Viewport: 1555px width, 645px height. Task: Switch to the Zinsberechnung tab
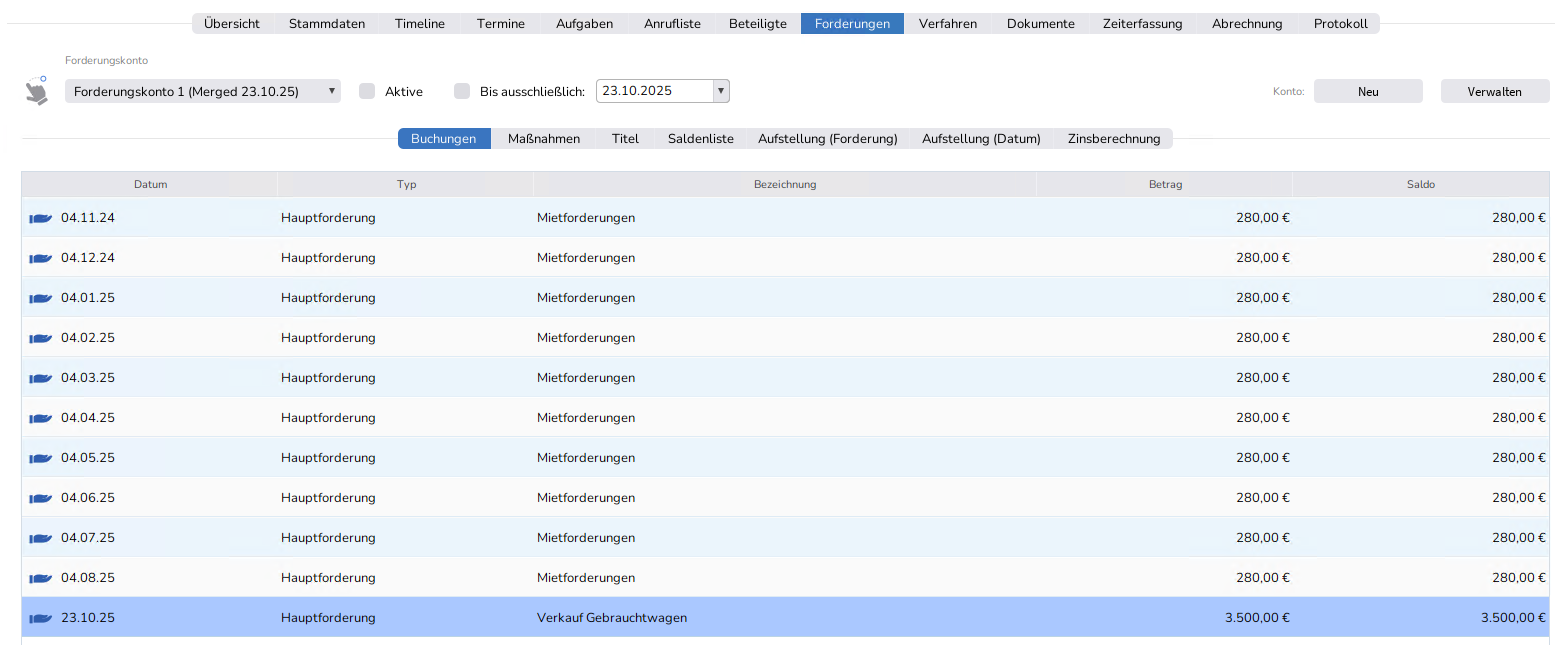pyautogui.click(x=1113, y=139)
